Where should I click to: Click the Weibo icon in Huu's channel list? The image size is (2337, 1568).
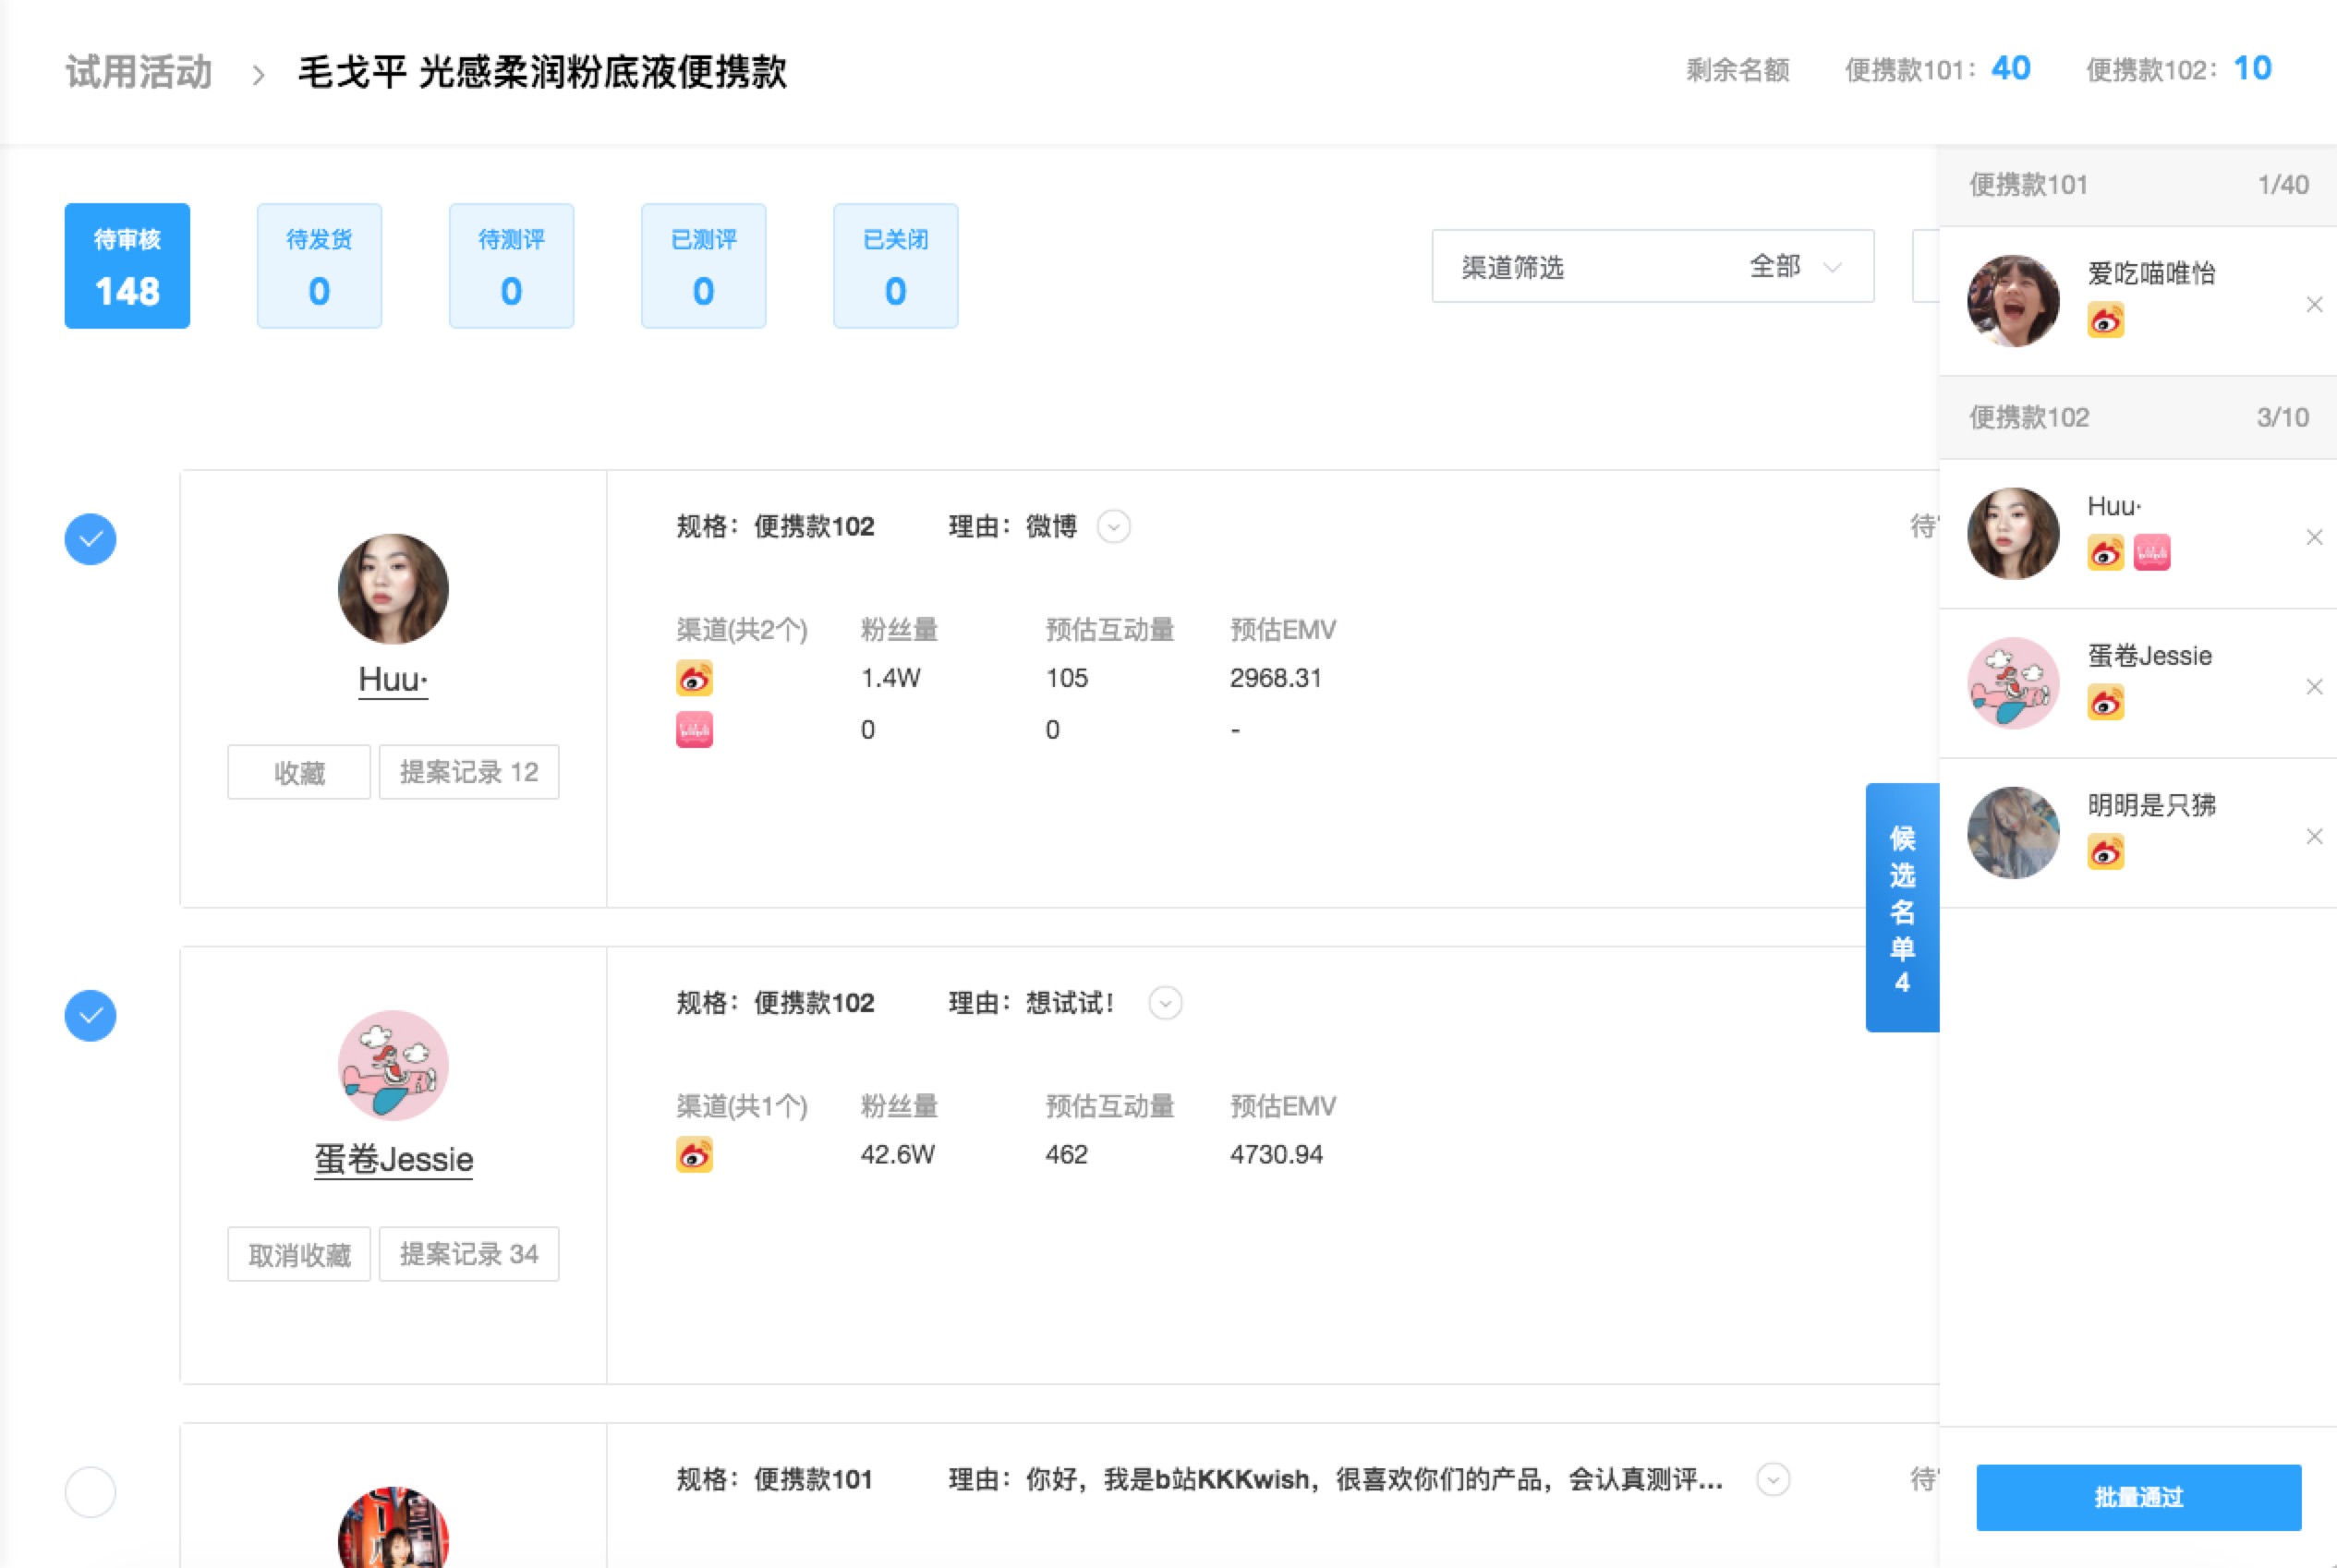click(x=696, y=678)
